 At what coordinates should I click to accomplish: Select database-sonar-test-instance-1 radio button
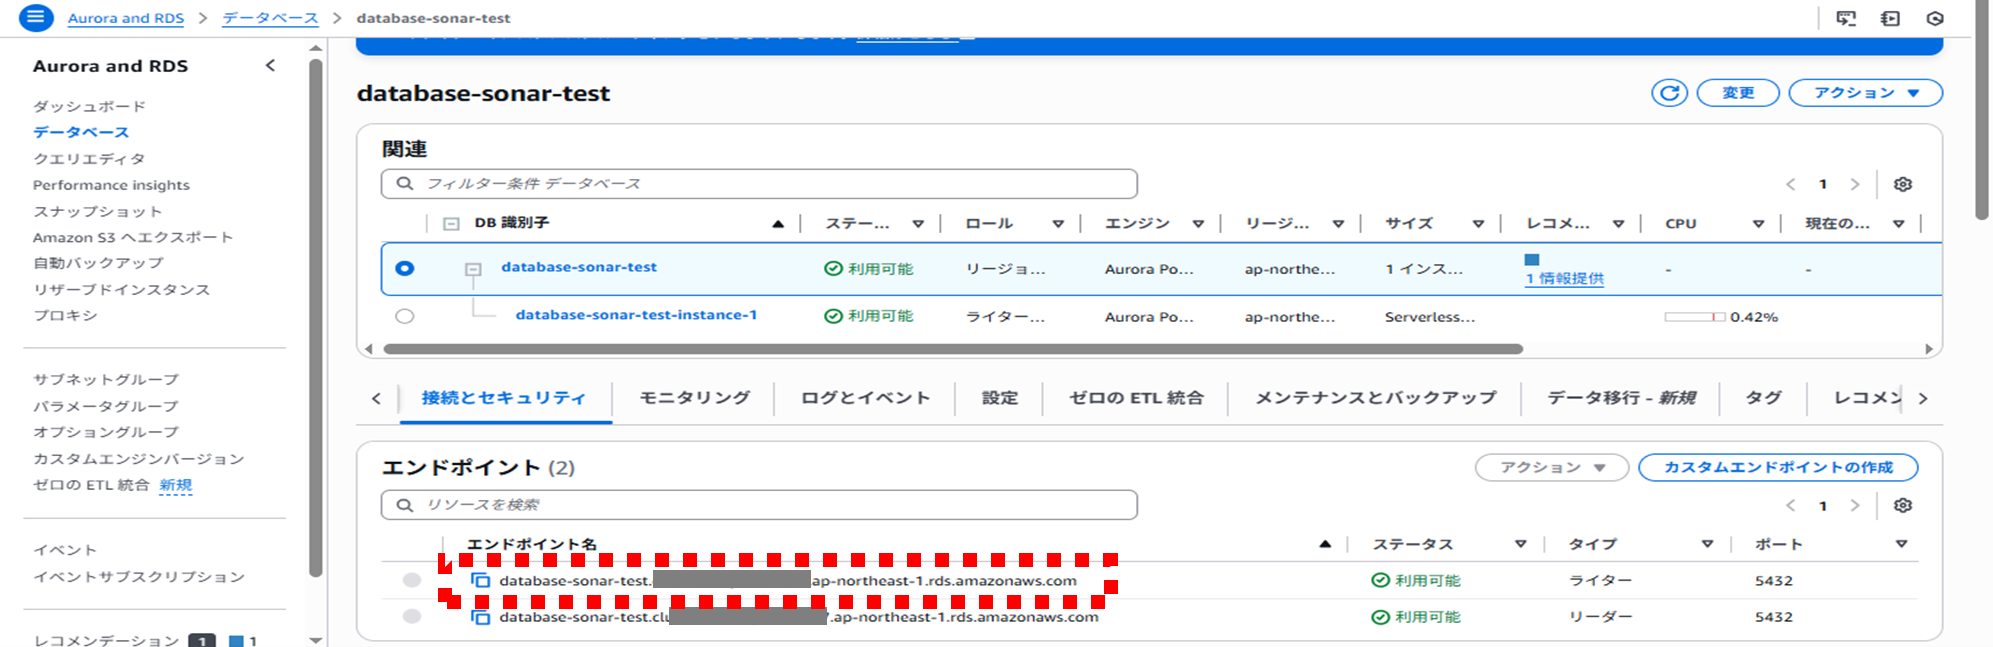point(405,316)
